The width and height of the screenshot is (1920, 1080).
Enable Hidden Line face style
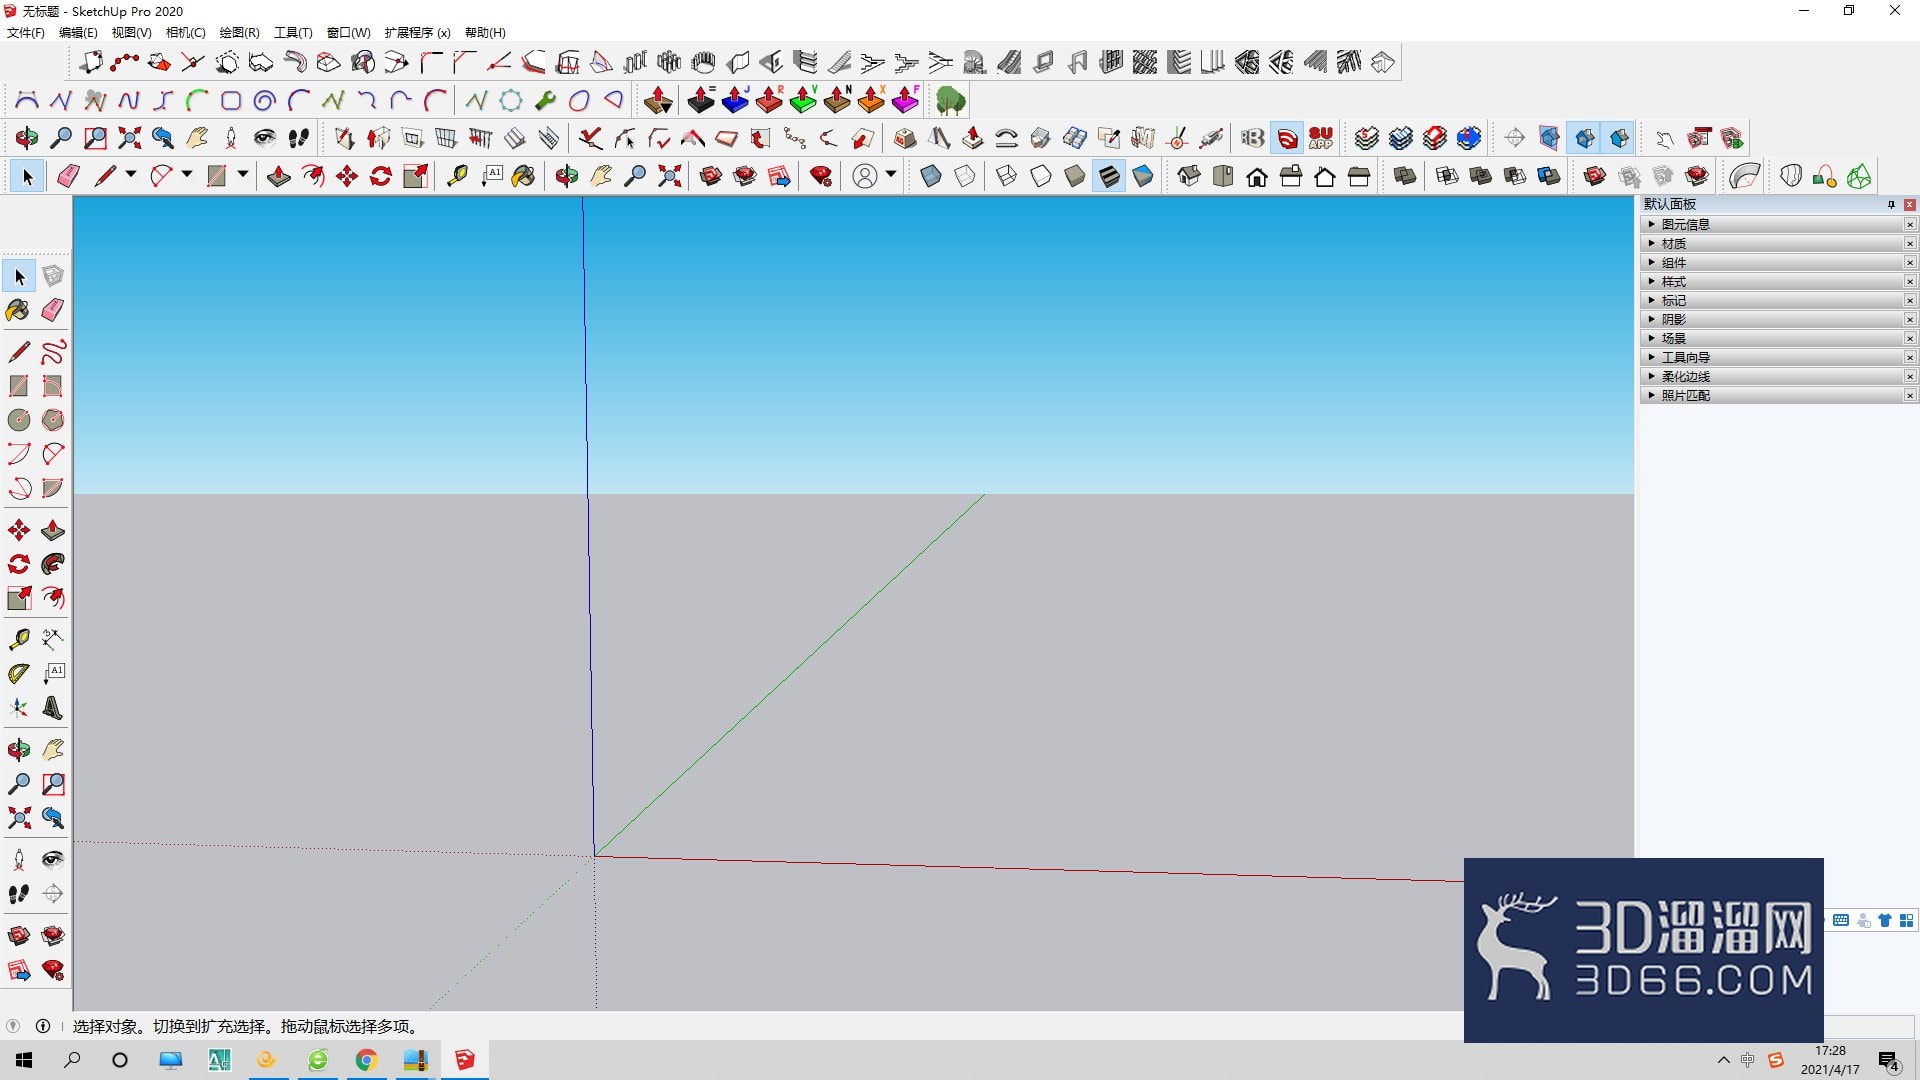point(1041,177)
